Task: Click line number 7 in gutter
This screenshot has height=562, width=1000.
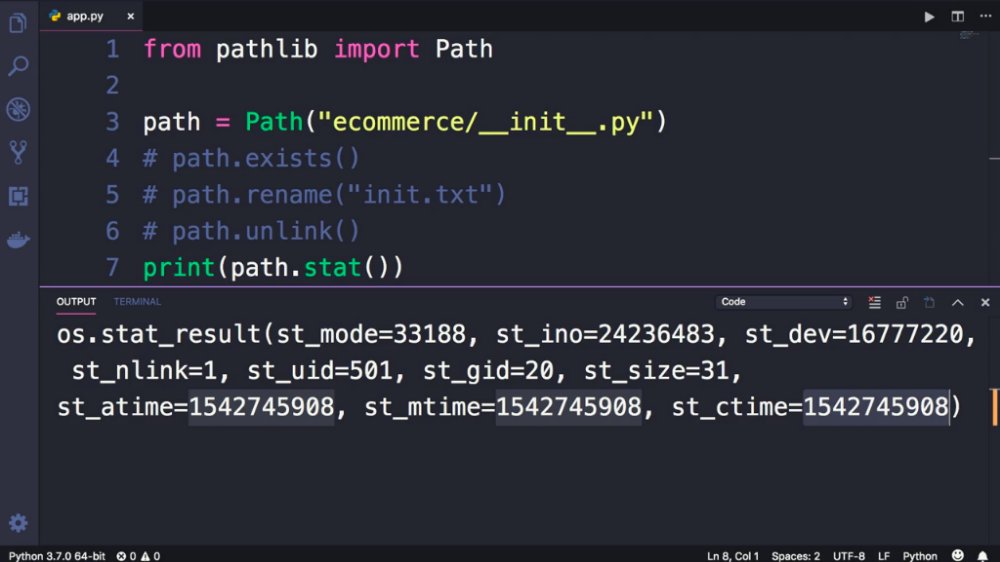Action: click(112, 267)
